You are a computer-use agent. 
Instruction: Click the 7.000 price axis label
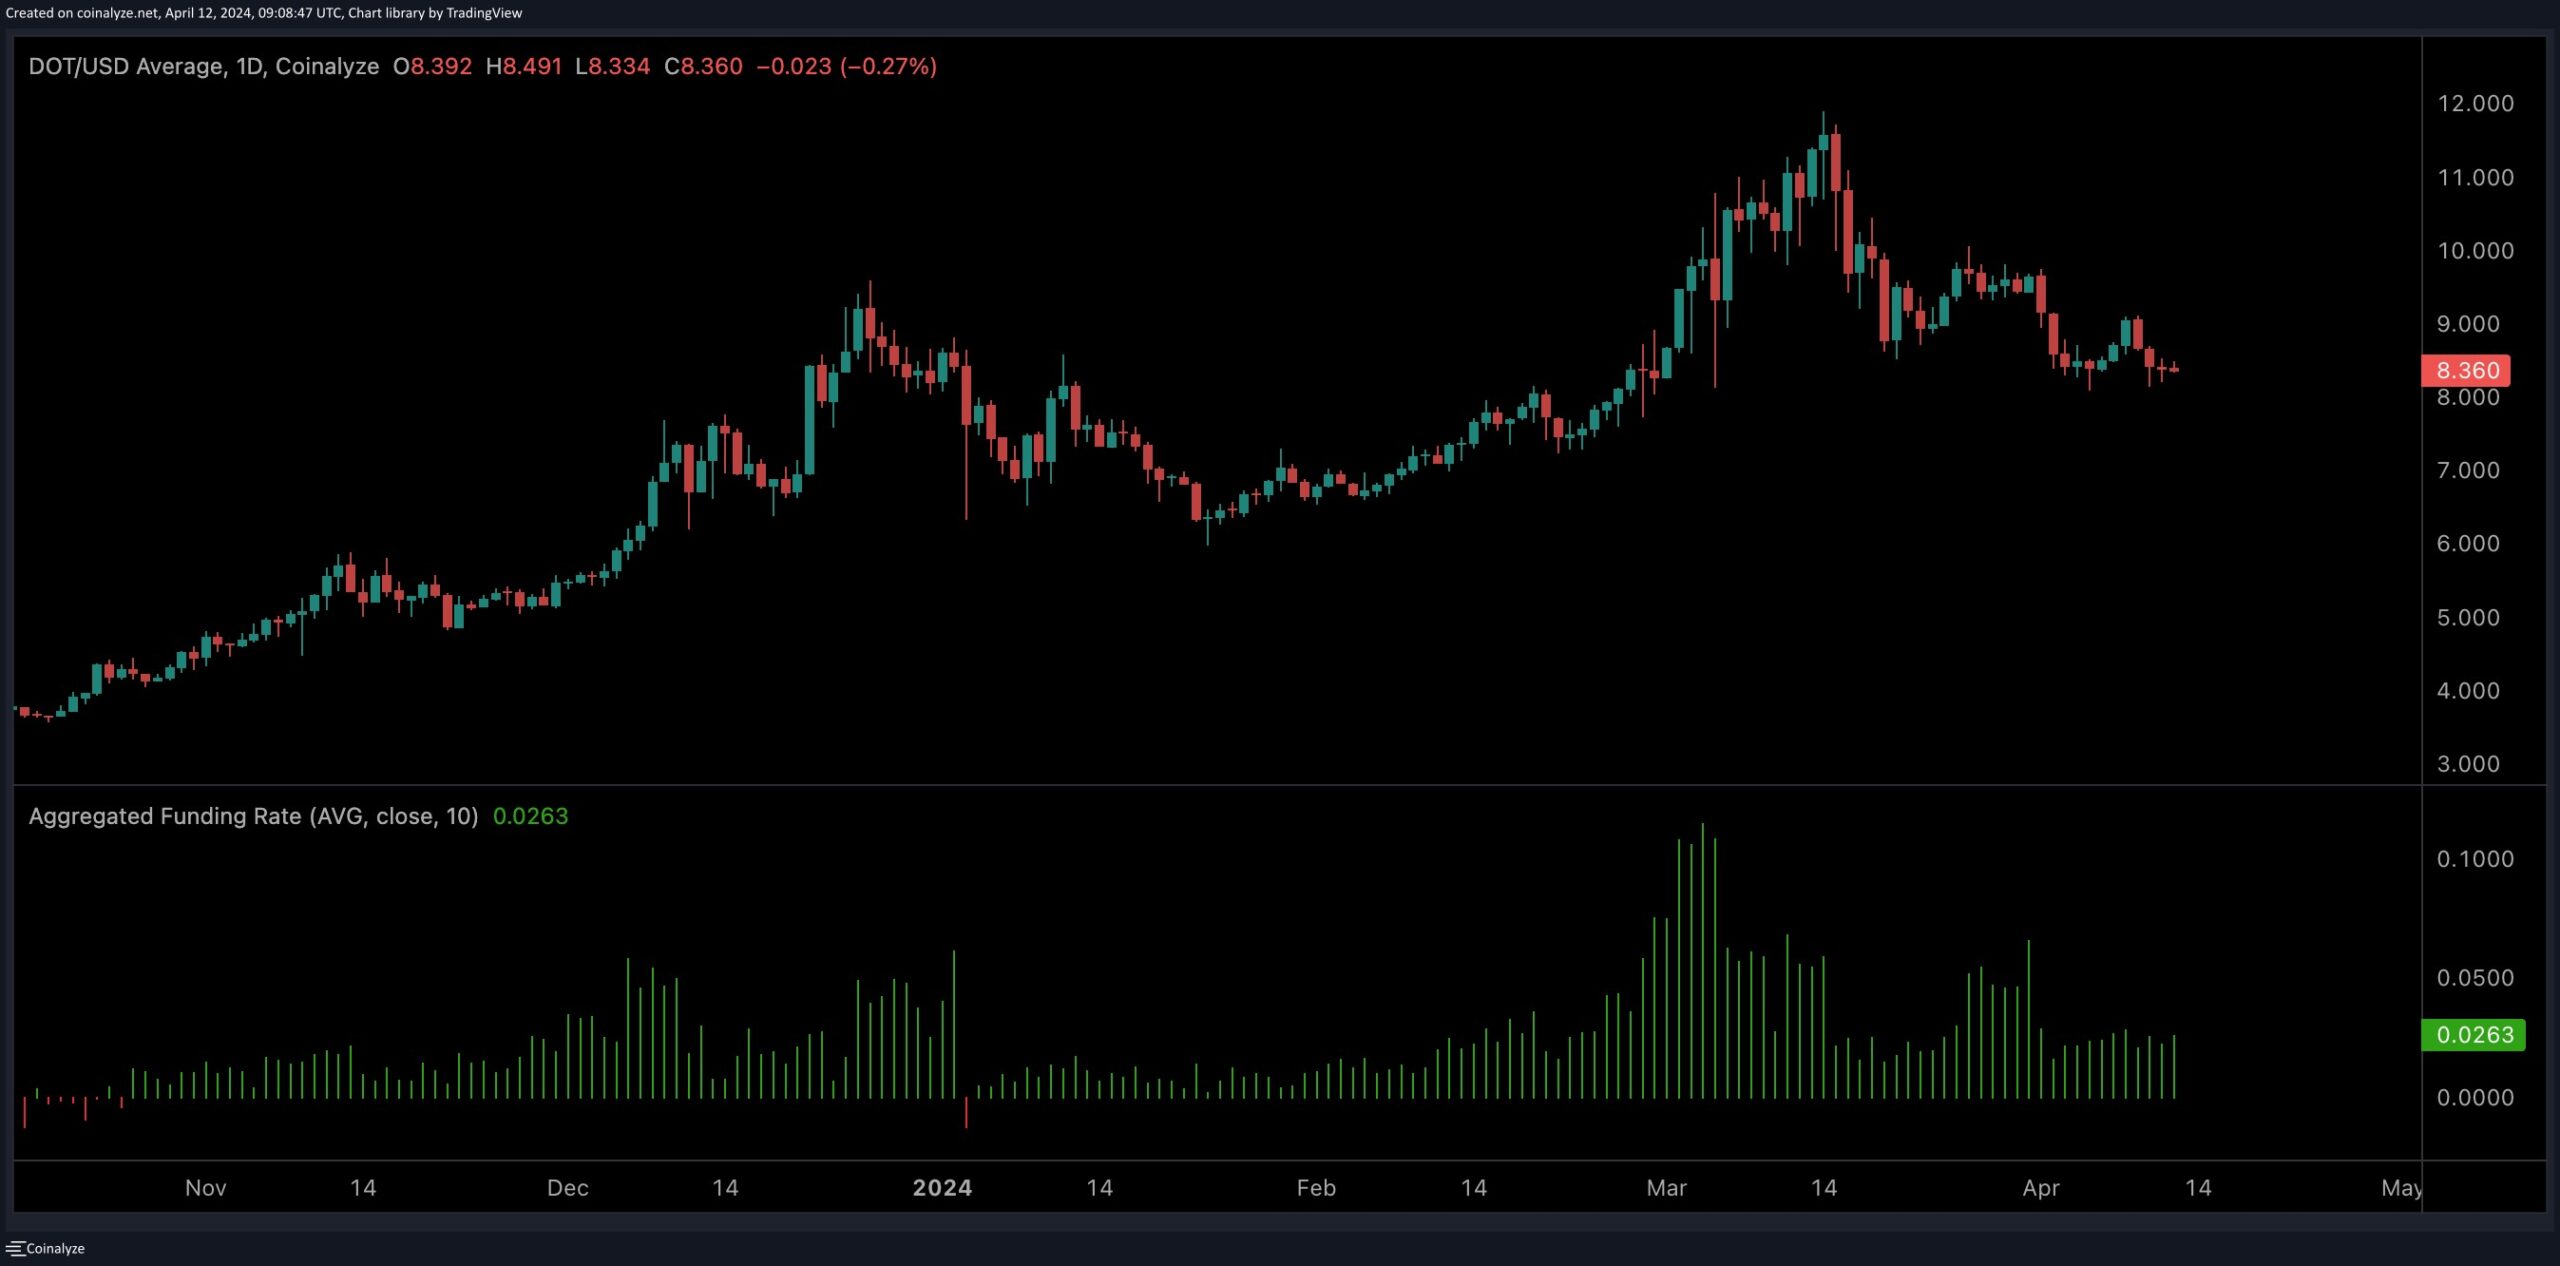tap(2468, 470)
